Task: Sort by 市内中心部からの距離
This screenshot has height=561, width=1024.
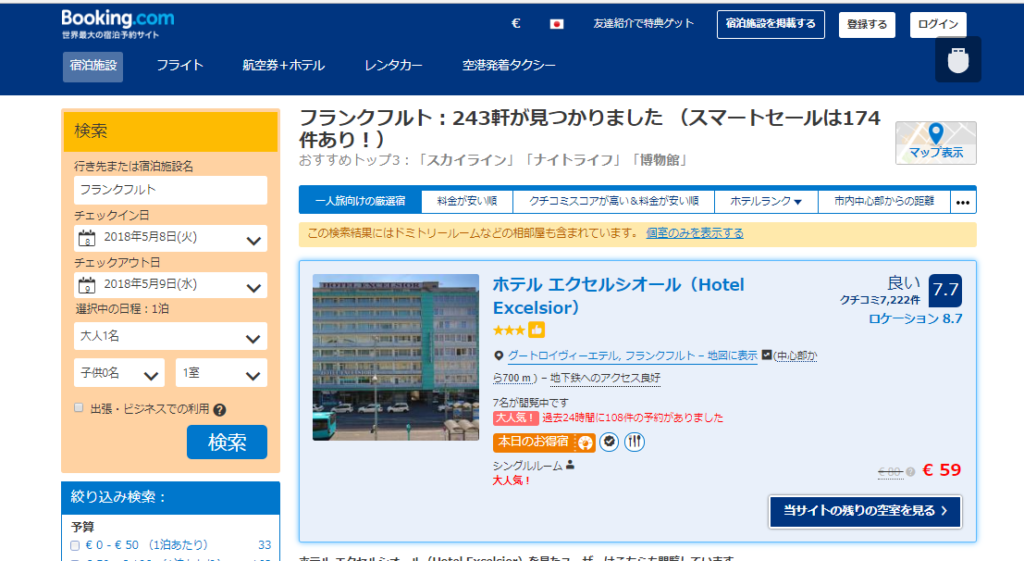Action: (x=884, y=201)
